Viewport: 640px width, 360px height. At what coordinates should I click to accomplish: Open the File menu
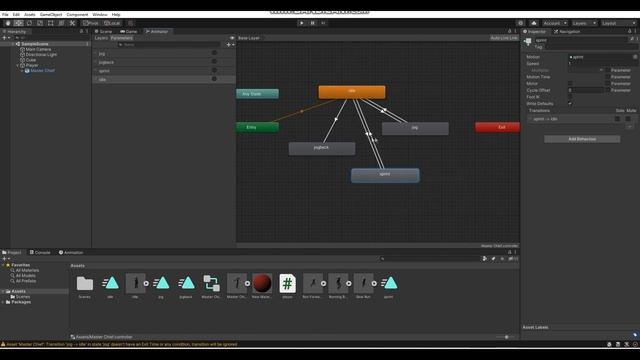pos(5,14)
